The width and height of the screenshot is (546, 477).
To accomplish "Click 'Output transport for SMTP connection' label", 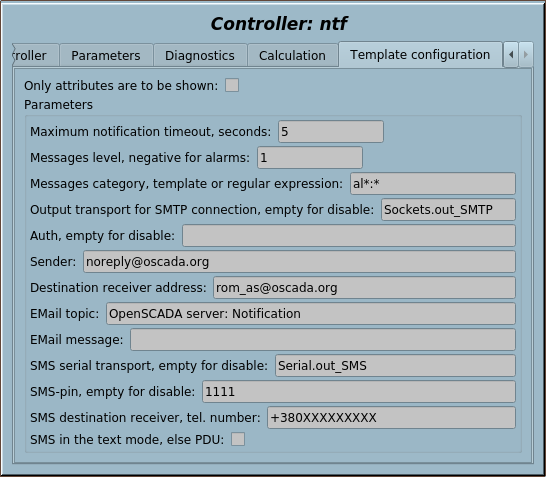I will click(x=202, y=210).
